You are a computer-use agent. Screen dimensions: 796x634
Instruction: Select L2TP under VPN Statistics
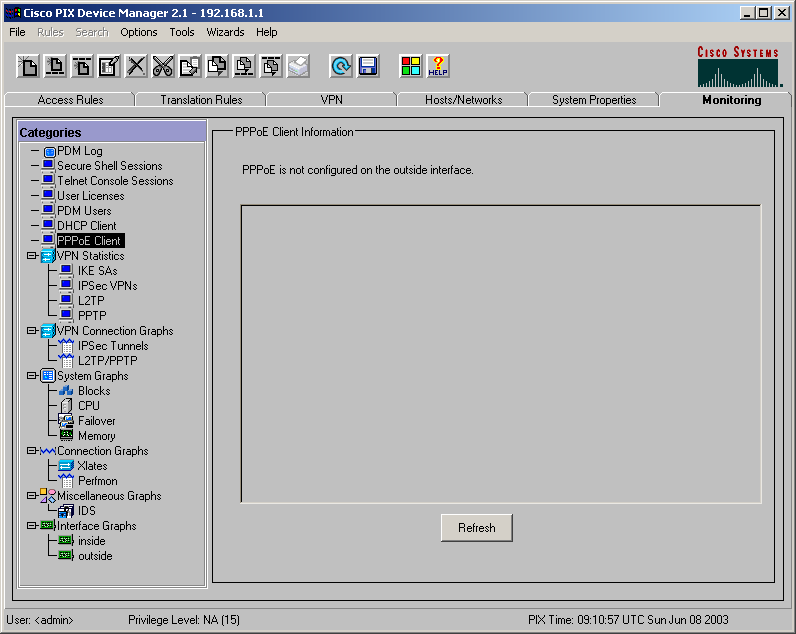click(91, 301)
